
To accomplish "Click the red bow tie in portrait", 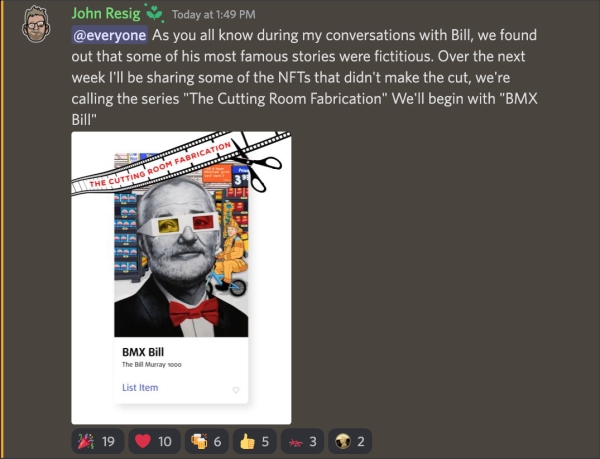I will pyautogui.click(x=194, y=311).
